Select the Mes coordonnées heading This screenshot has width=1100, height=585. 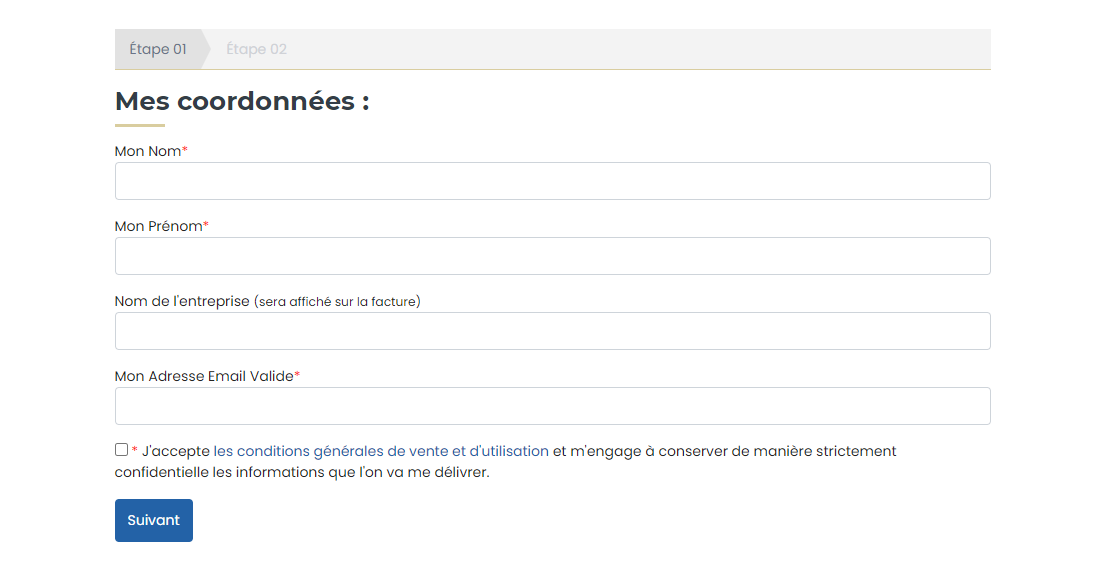coord(242,101)
